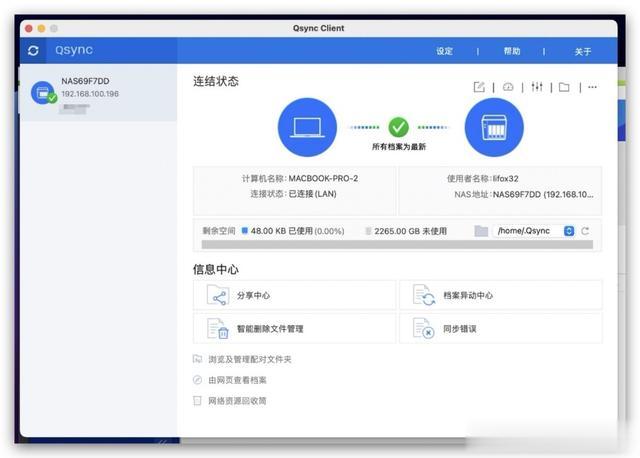This screenshot has width=640, height=458.
Task: Open 智能删除文件管理
Action: [294, 329]
